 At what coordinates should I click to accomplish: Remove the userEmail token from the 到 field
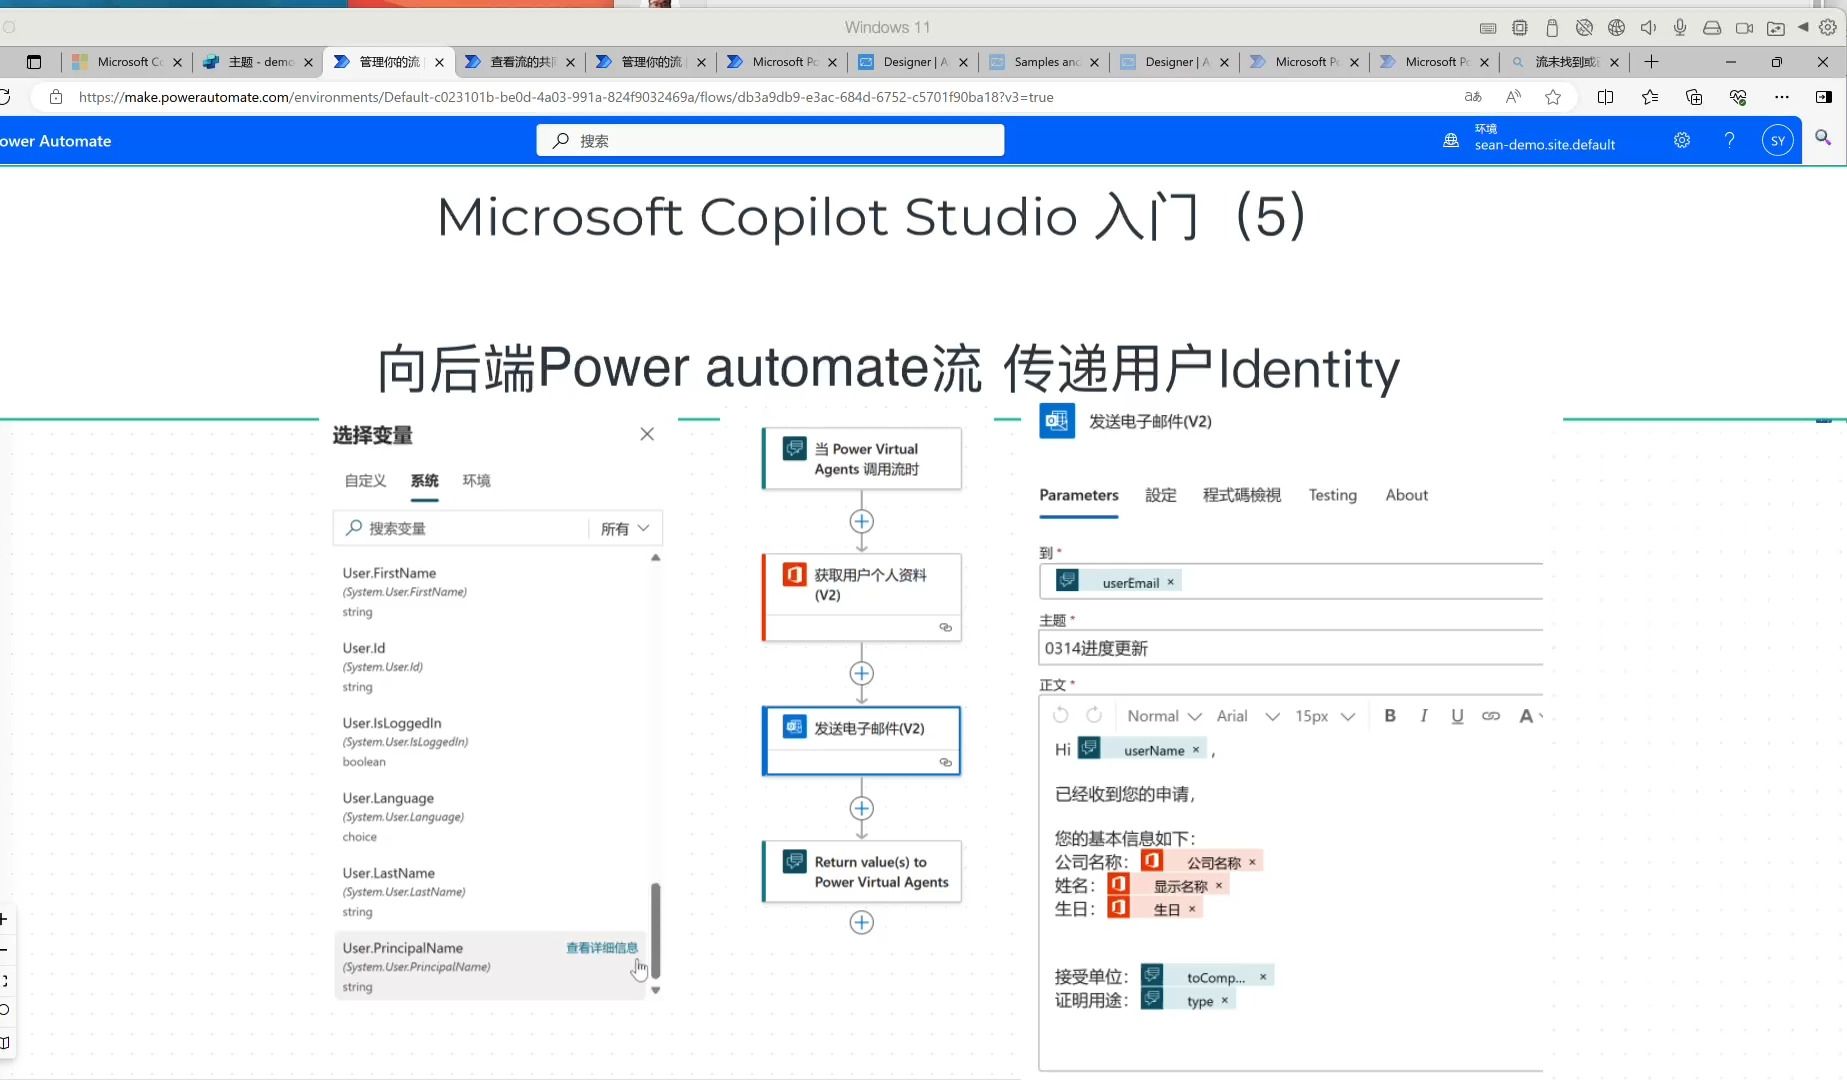1171,582
